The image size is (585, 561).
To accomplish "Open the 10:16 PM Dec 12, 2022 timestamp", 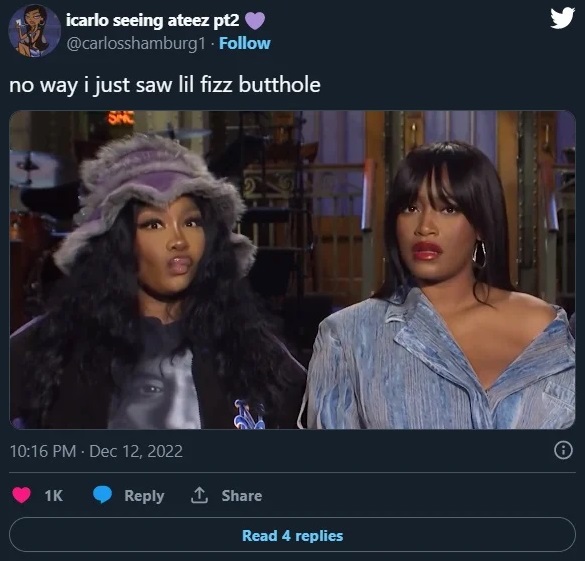I will tap(96, 451).
